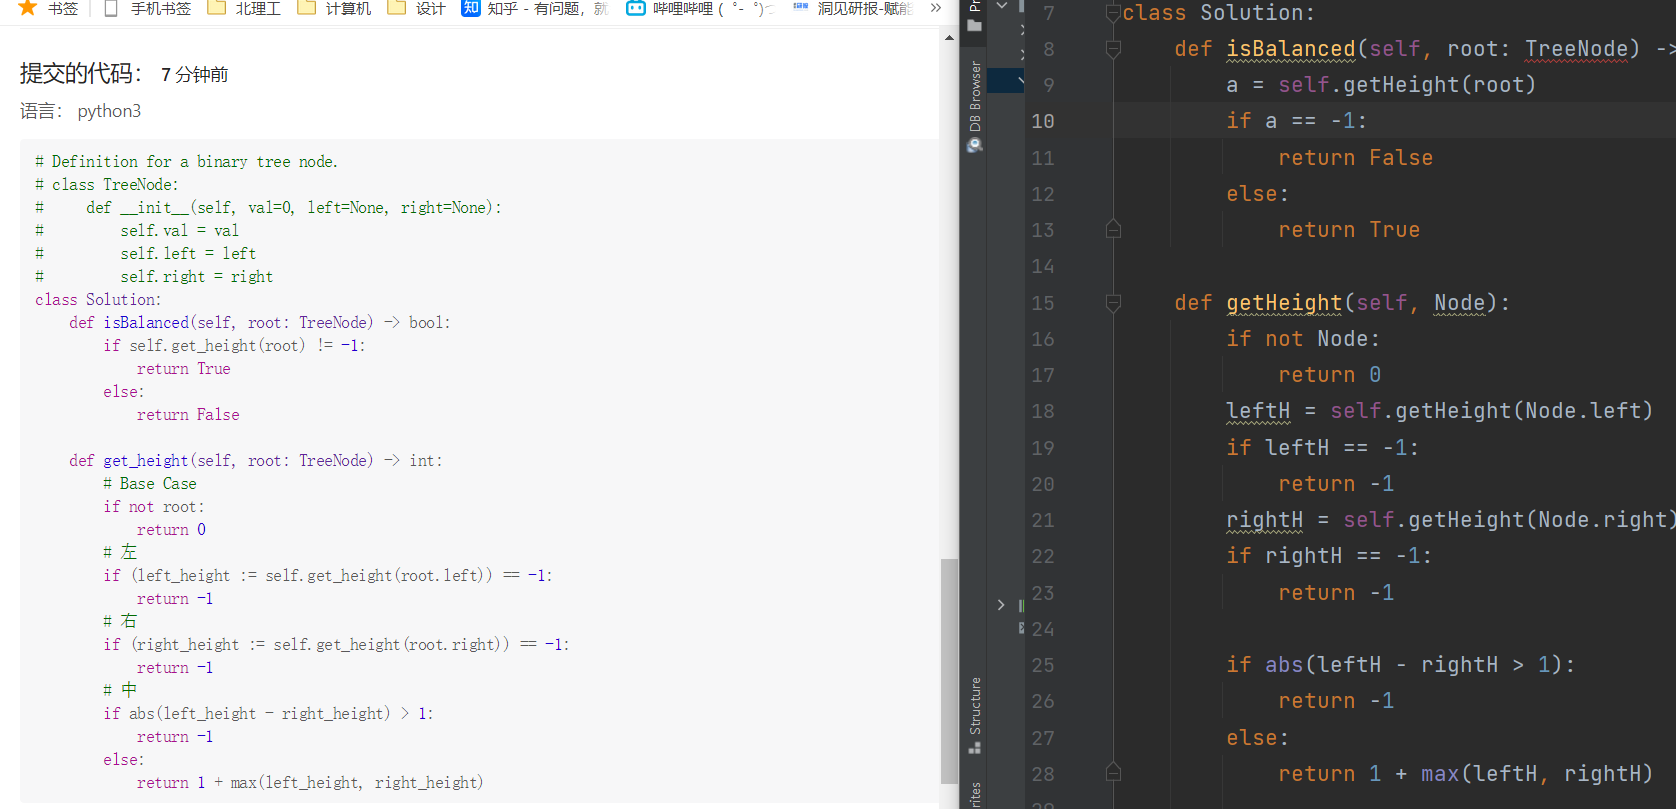The image size is (1676, 809).
Task: Collapse the getHeight method fold marker
Action: (1113, 303)
